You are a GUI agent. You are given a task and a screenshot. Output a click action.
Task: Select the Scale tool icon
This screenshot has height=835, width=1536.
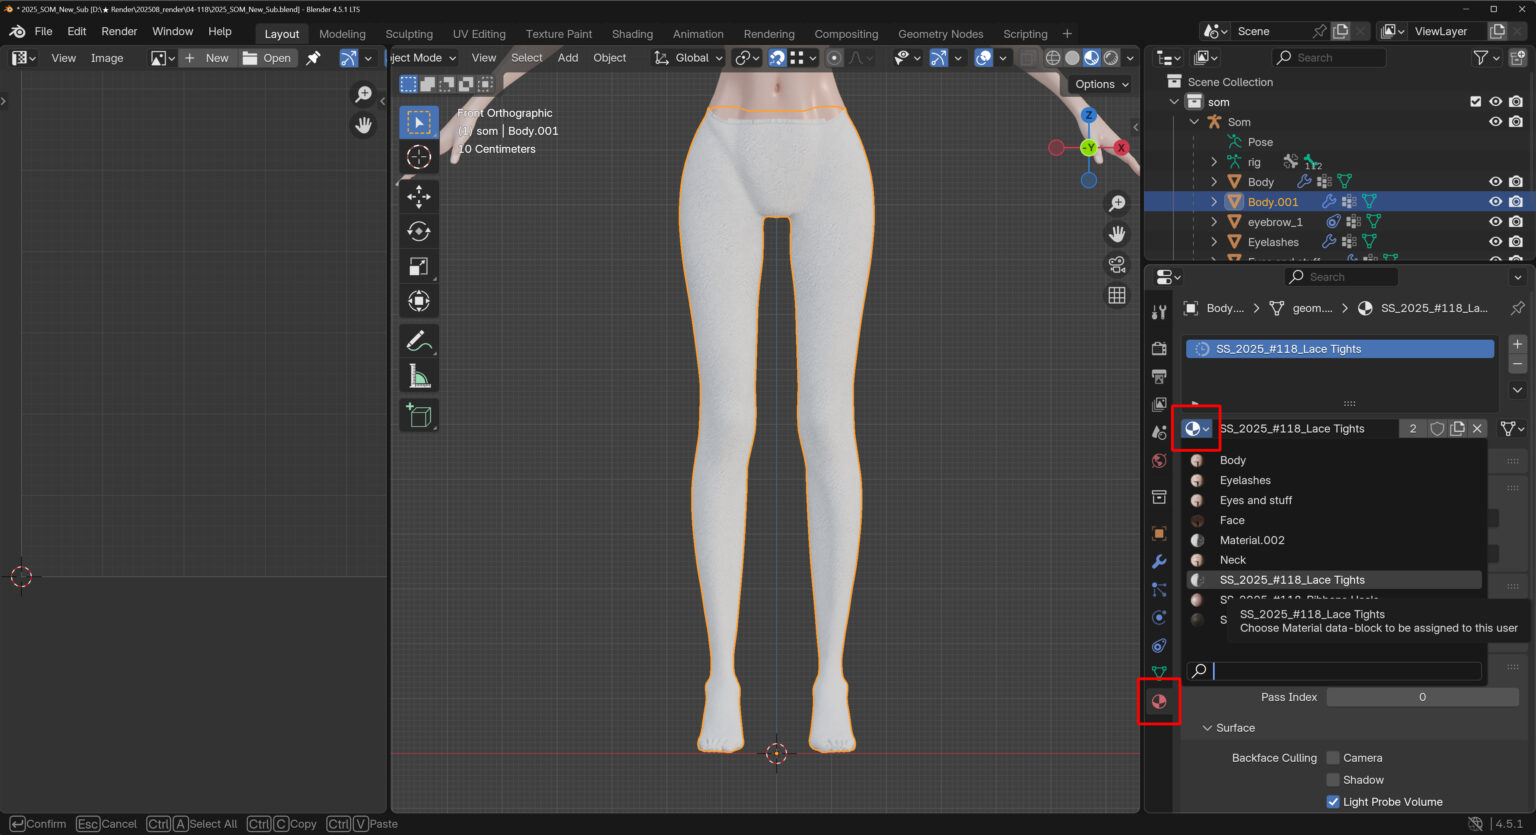[x=419, y=266]
